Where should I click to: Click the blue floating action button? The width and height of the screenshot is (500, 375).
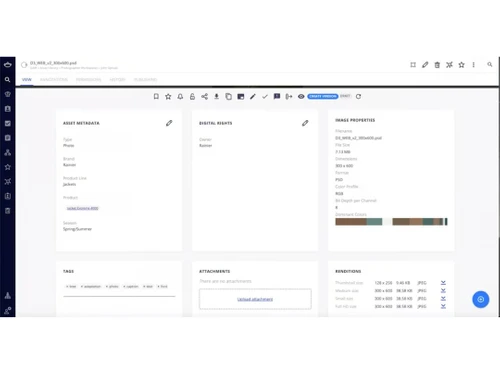pyautogui.click(x=481, y=299)
